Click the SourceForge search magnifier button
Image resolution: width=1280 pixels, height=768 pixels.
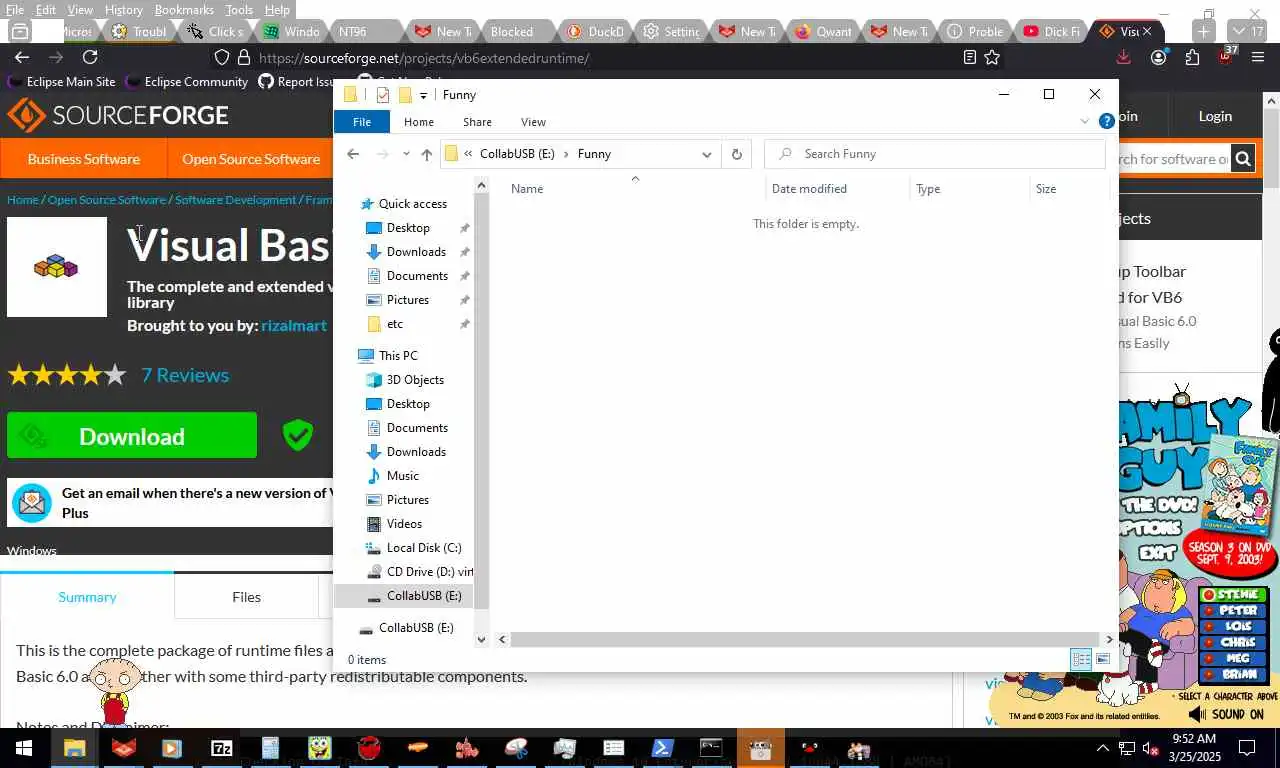1242,158
